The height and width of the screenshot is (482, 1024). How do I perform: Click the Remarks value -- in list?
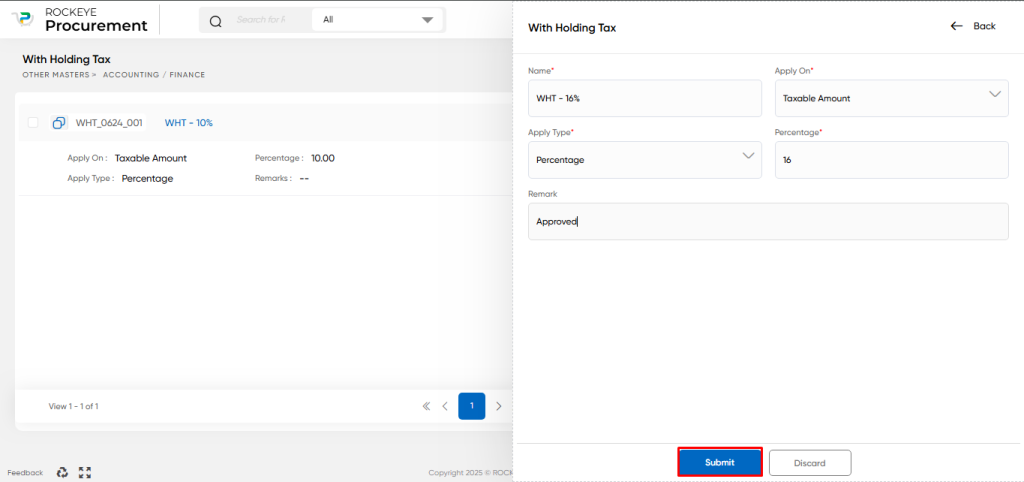click(x=304, y=178)
